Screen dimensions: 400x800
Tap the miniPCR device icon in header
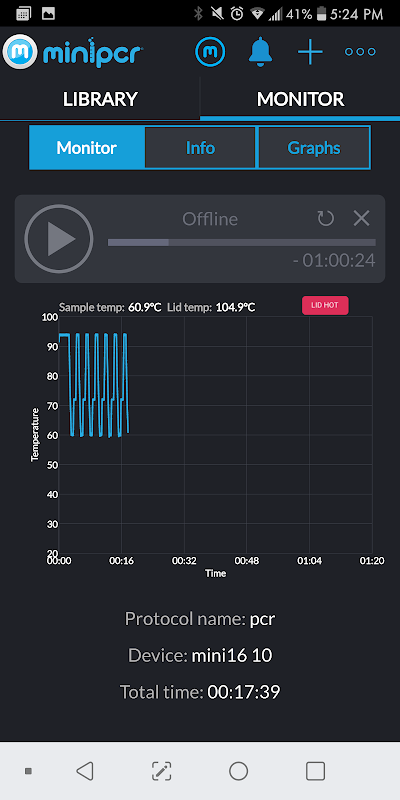210,52
